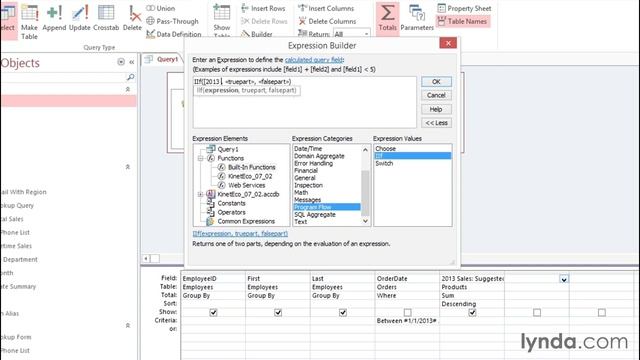Select Web Services tree item
The image size is (640, 360).
247,185
